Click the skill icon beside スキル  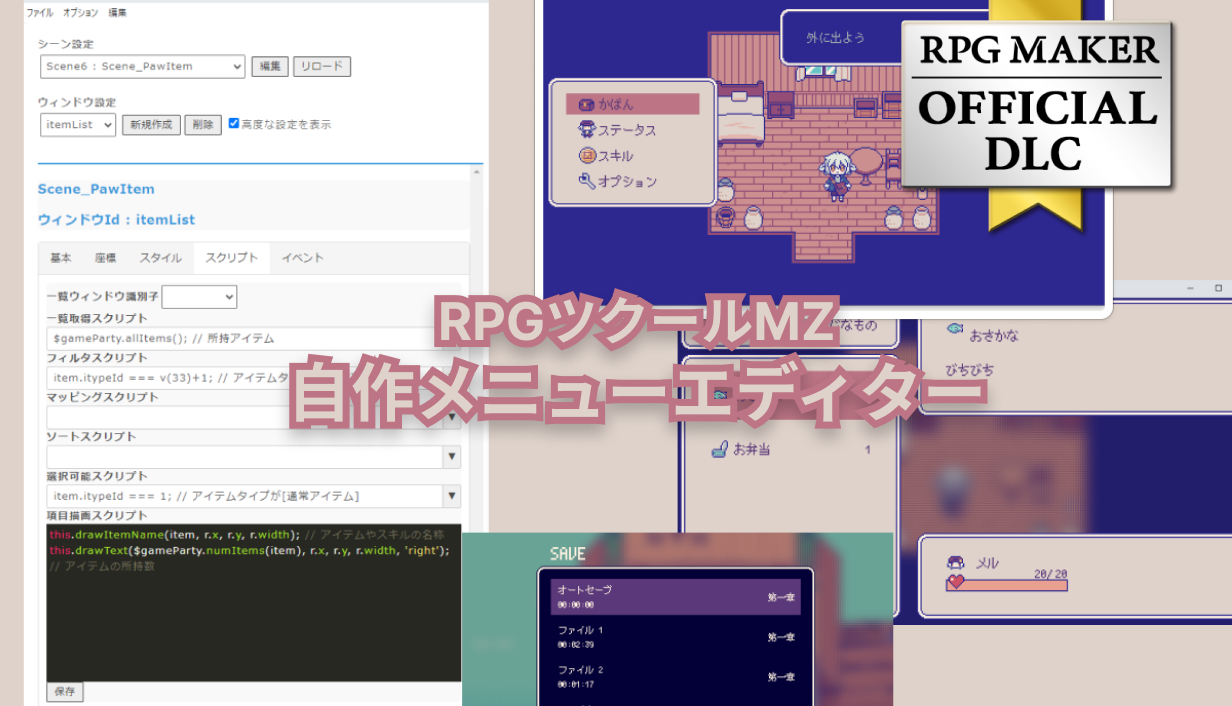click(587, 156)
